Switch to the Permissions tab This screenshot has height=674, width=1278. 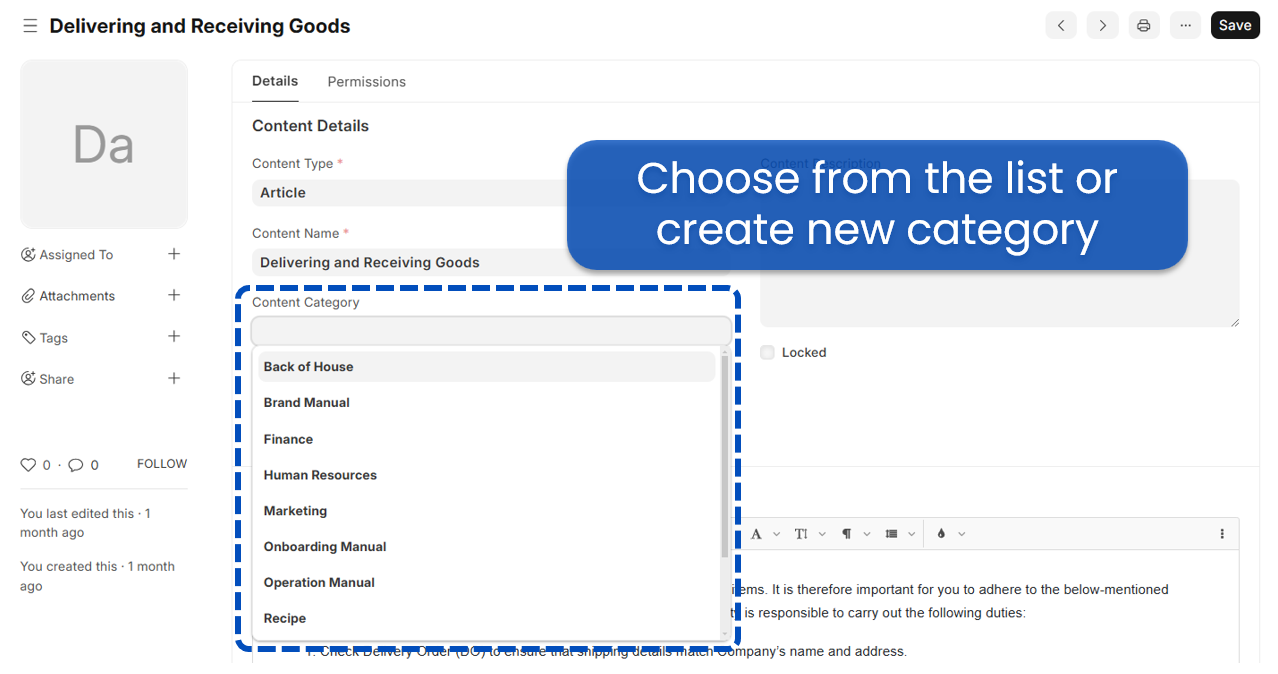pos(367,82)
